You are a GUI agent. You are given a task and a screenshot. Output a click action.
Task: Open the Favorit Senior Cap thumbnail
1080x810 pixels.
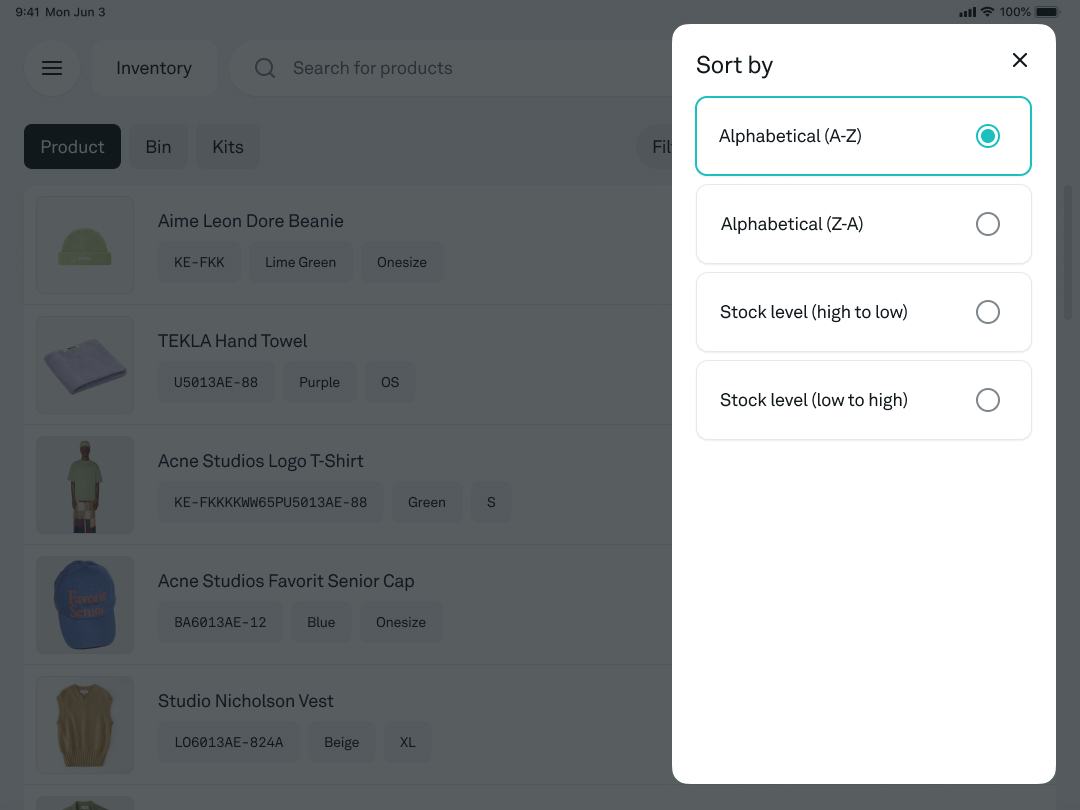[x=85, y=605]
